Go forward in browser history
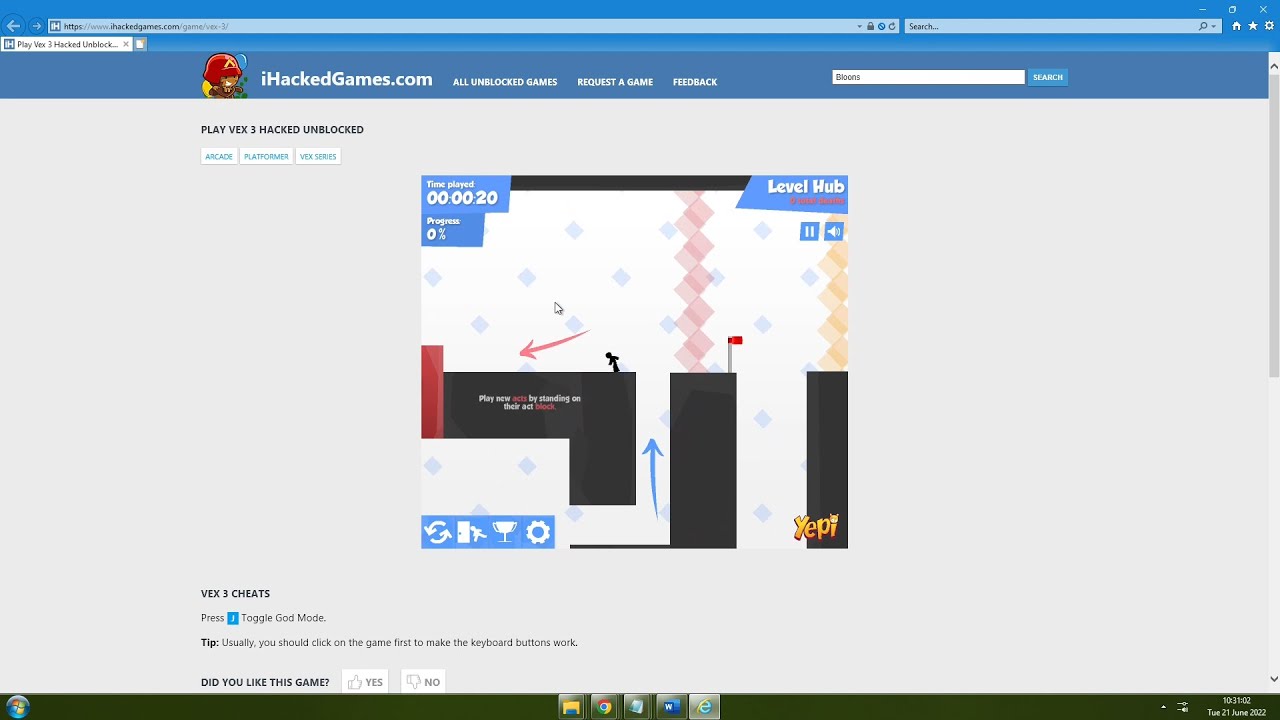 coord(37,26)
